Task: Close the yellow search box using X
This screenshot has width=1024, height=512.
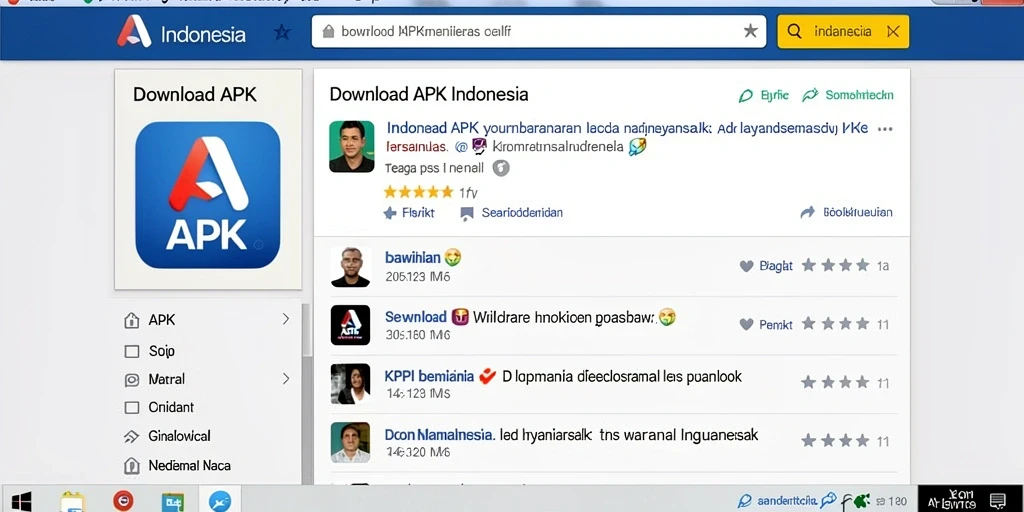Action: [x=893, y=31]
